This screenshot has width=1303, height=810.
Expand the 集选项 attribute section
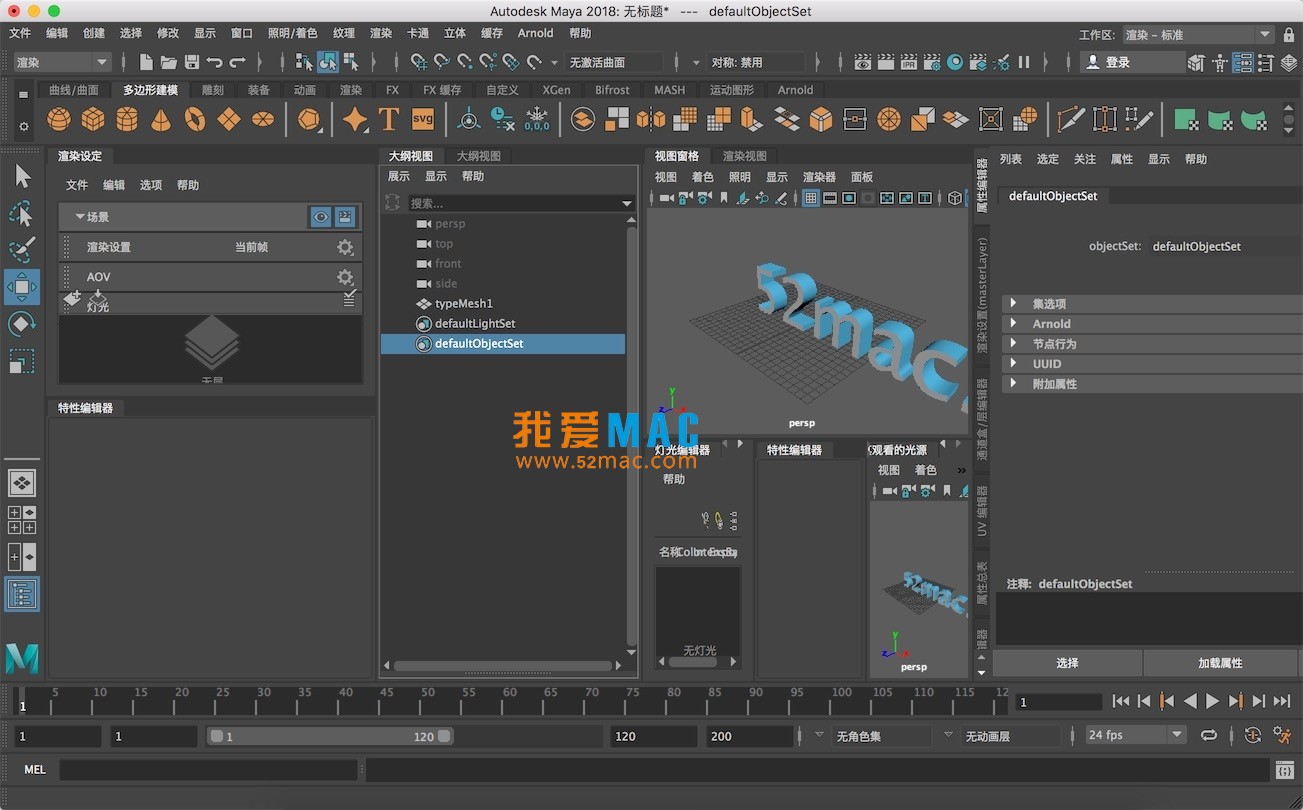(x=1014, y=303)
